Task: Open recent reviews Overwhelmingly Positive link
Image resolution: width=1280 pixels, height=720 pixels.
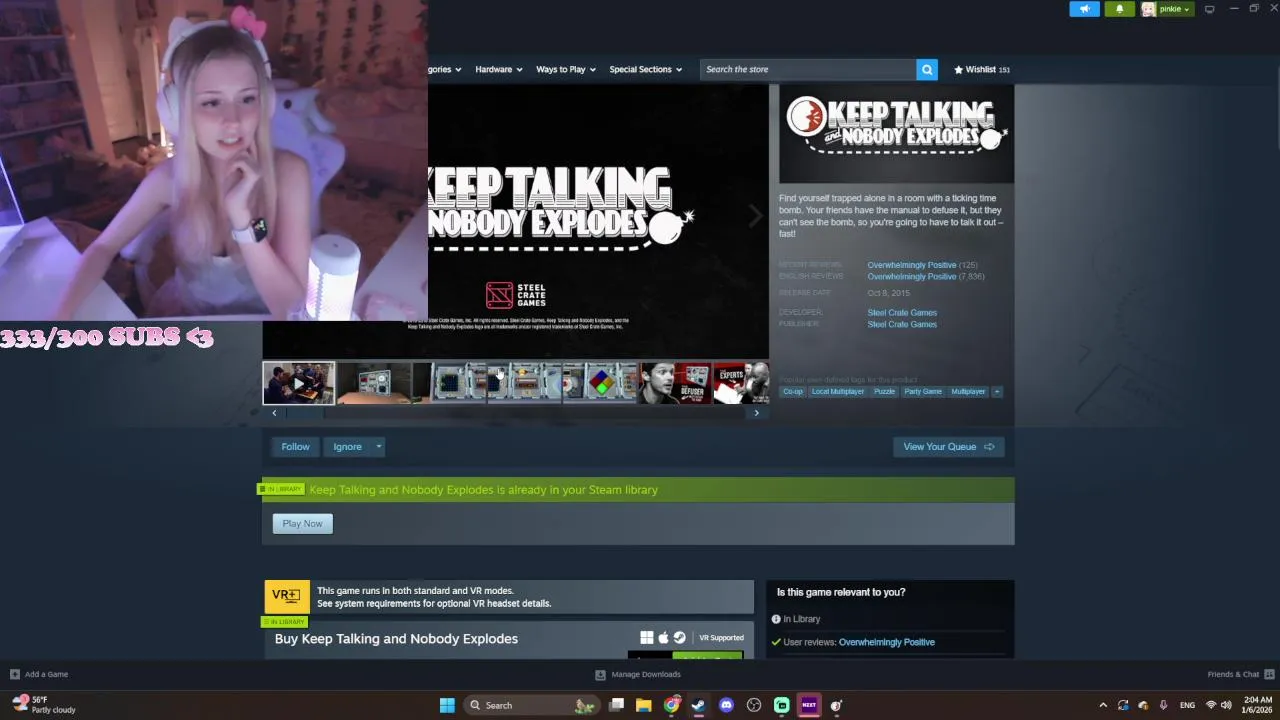Action: click(912, 265)
